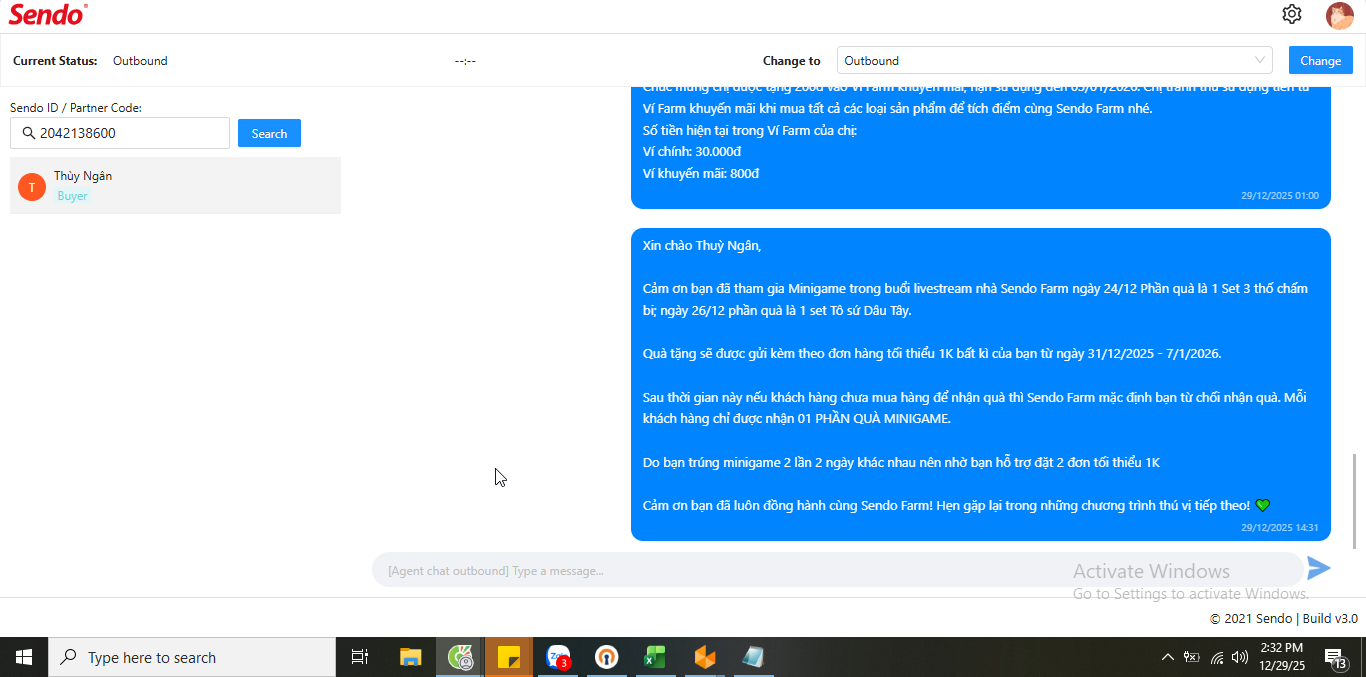Click the 'Change to' label

(791, 60)
